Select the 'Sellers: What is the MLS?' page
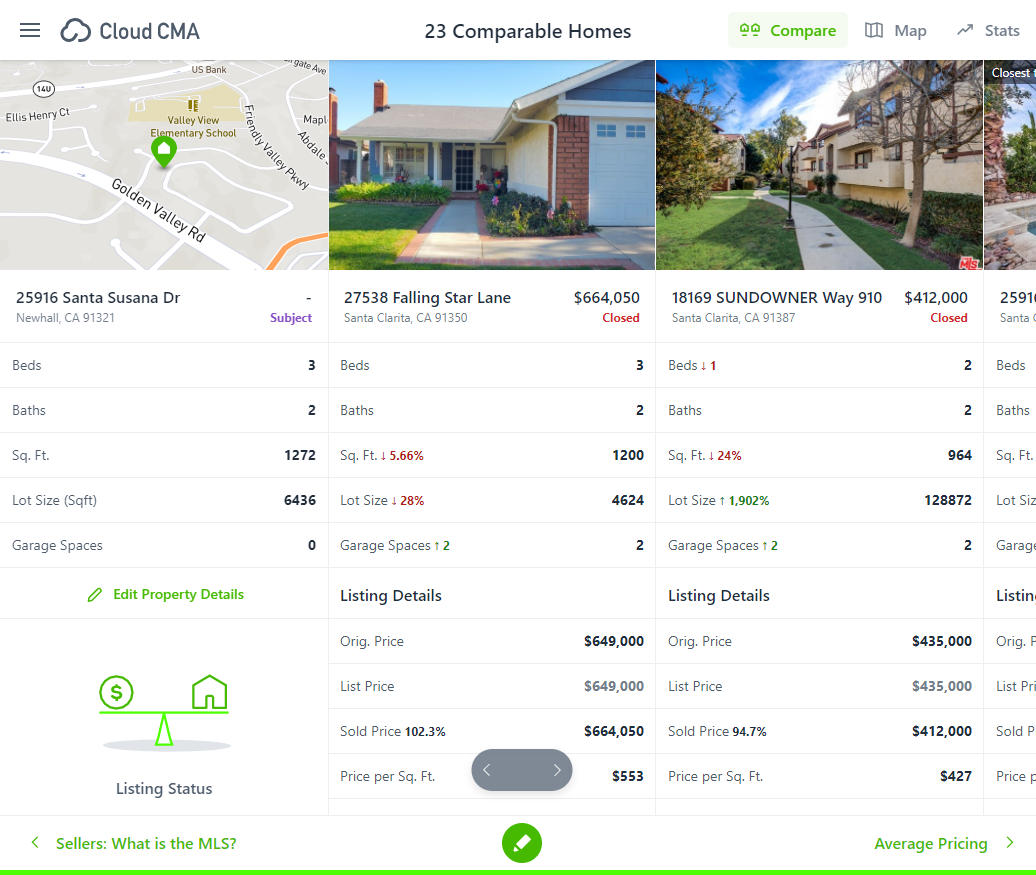1036x875 pixels. tap(146, 843)
